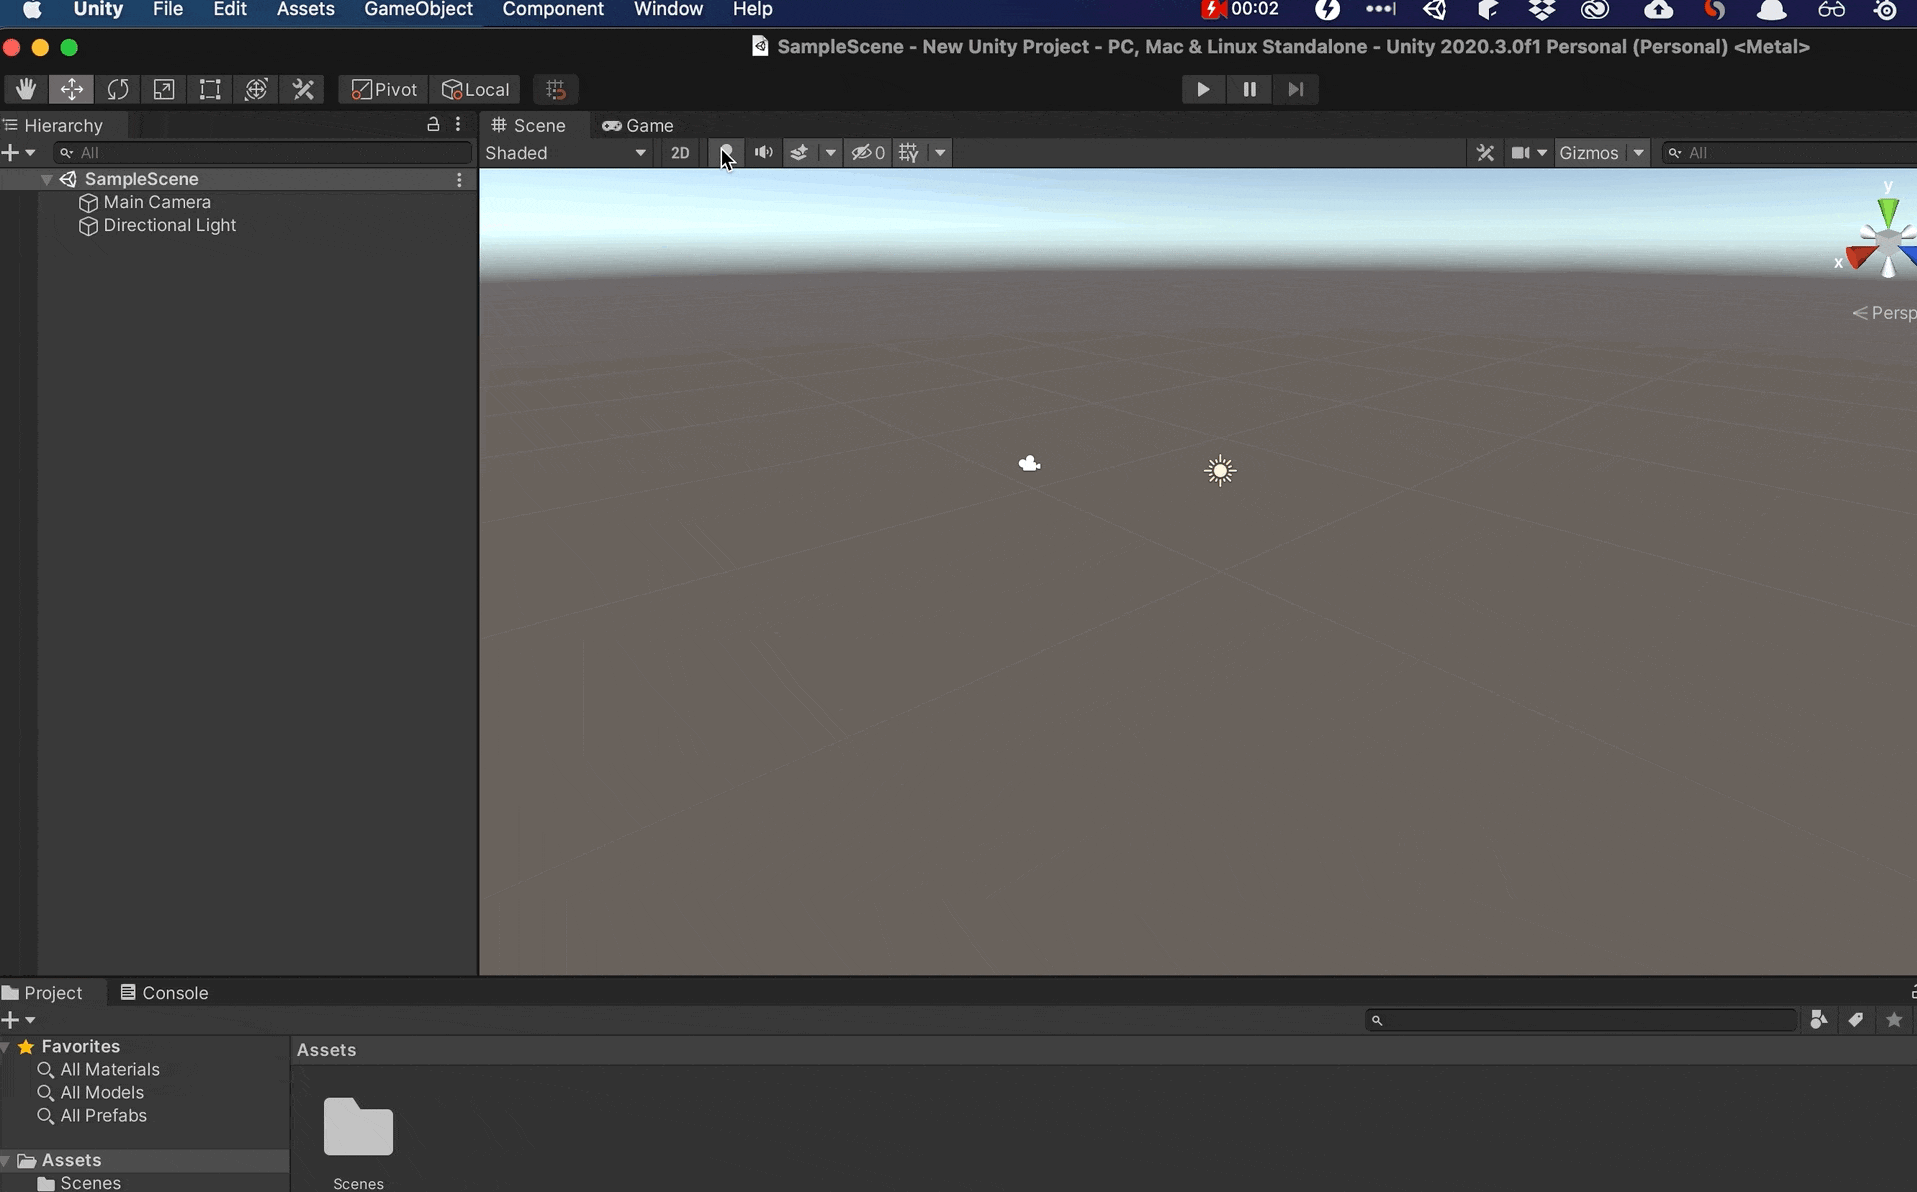The height and width of the screenshot is (1192, 1917).
Task: Select the Scenes folder thumbnail
Action: tap(358, 1127)
